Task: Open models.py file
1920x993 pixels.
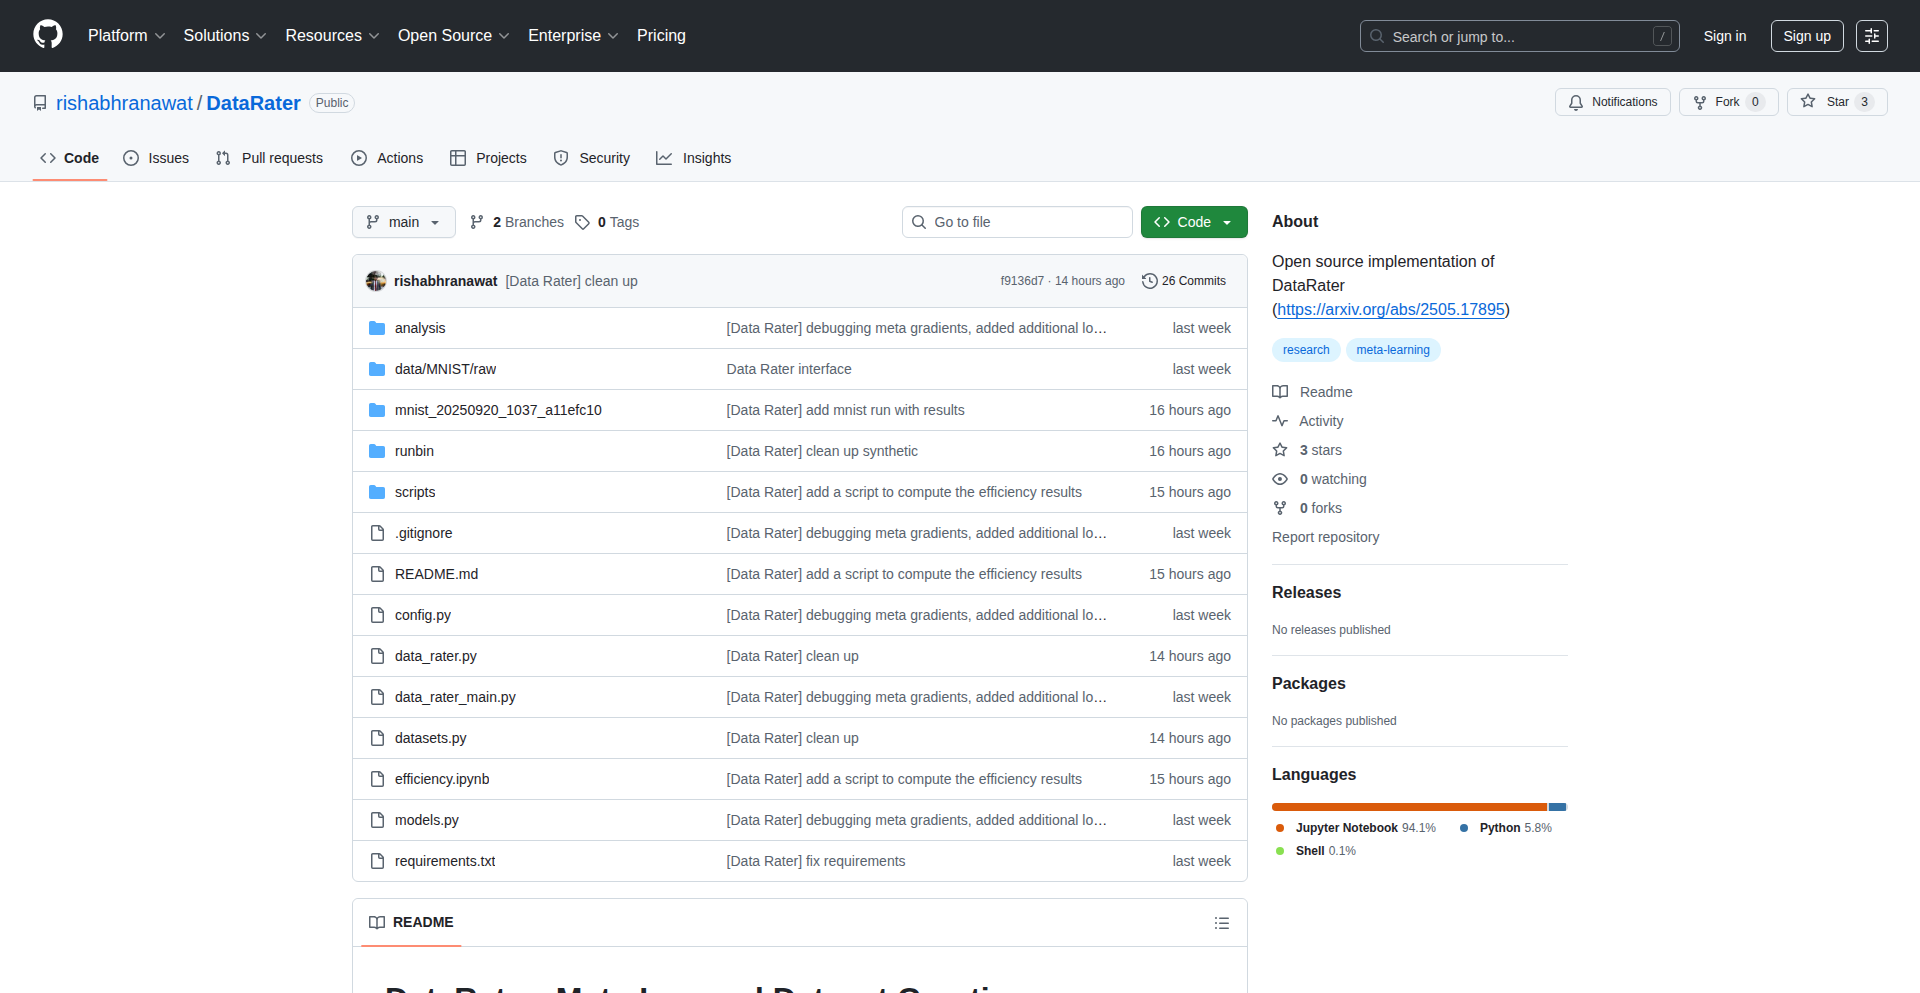Action: click(427, 820)
